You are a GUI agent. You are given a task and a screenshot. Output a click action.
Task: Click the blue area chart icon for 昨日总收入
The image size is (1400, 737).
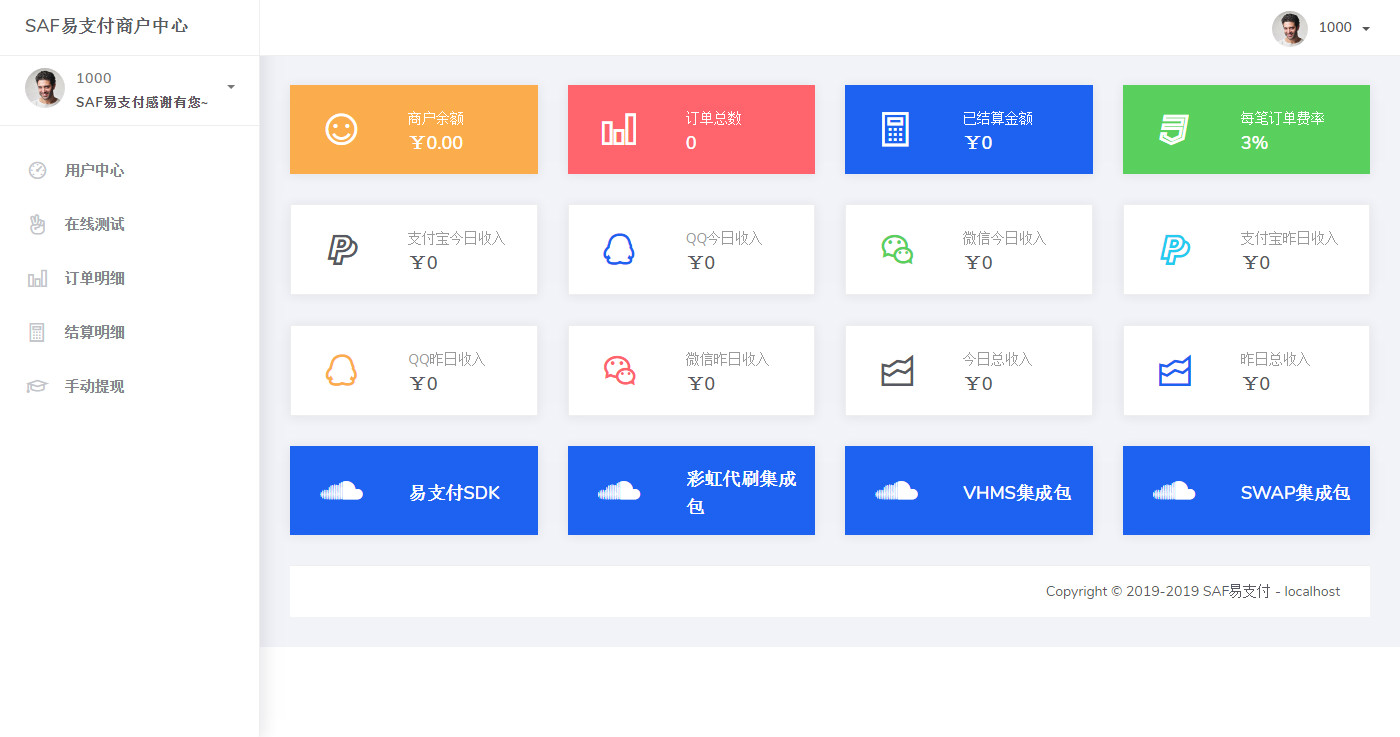pos(1174,371)
